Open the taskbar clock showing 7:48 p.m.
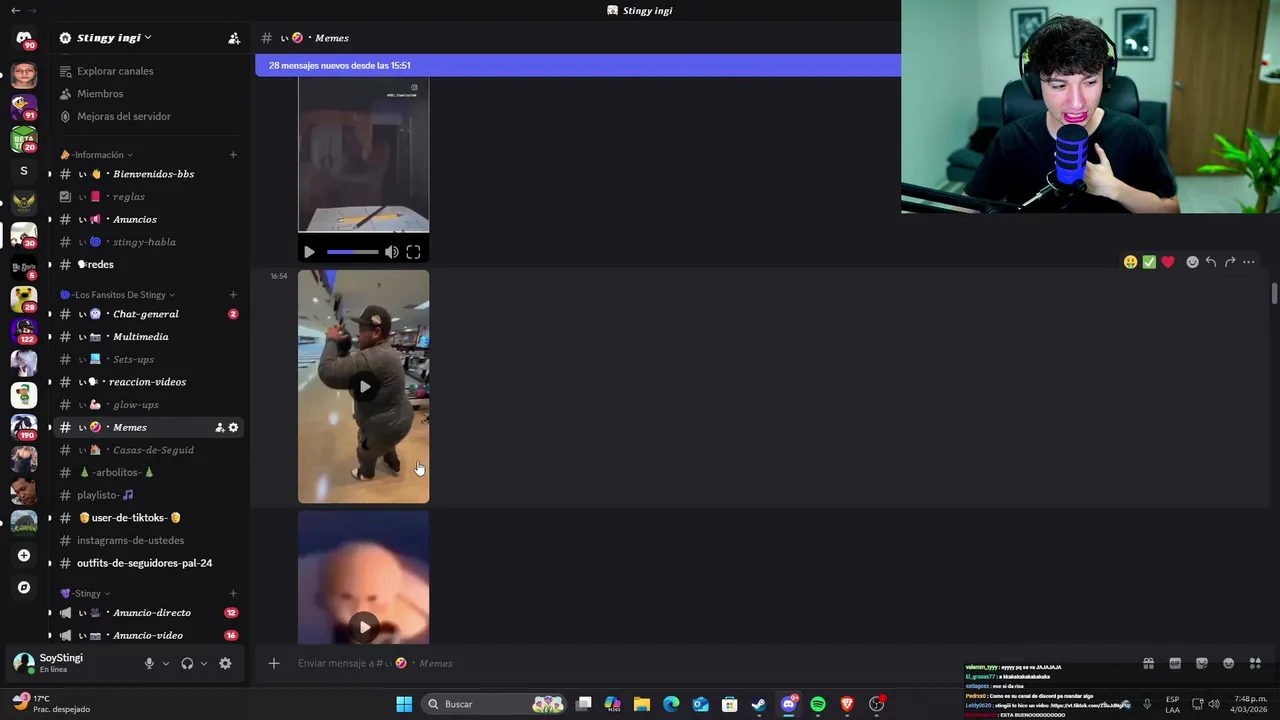 pyautogui.click(x=1250, y=704)
